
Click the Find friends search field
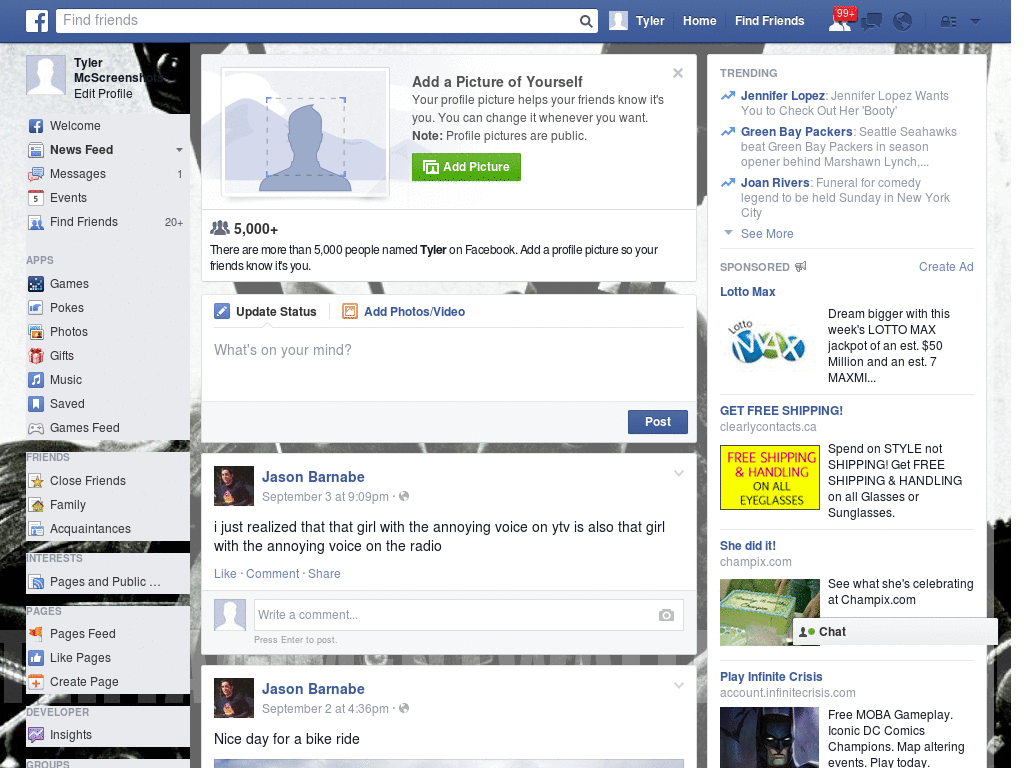(317, 20)
